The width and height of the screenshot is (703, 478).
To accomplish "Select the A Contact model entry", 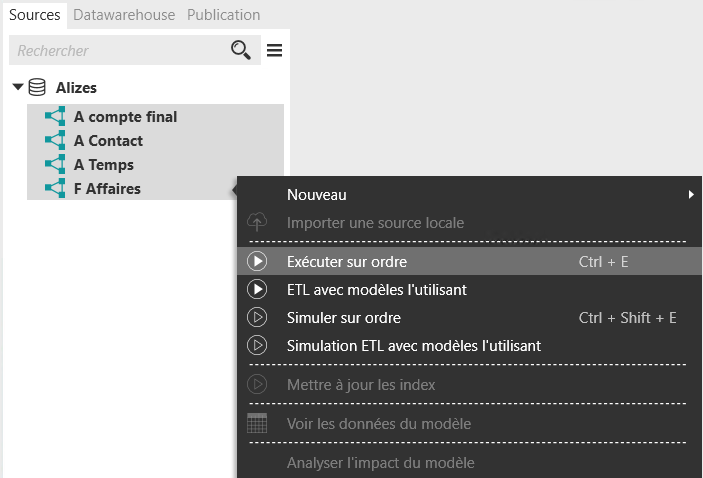I will [x=108, y=141].
